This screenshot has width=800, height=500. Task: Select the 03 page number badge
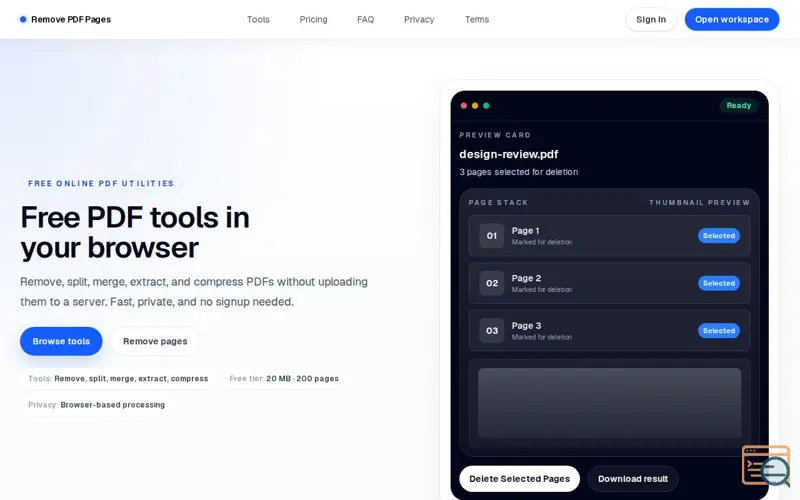492,331
